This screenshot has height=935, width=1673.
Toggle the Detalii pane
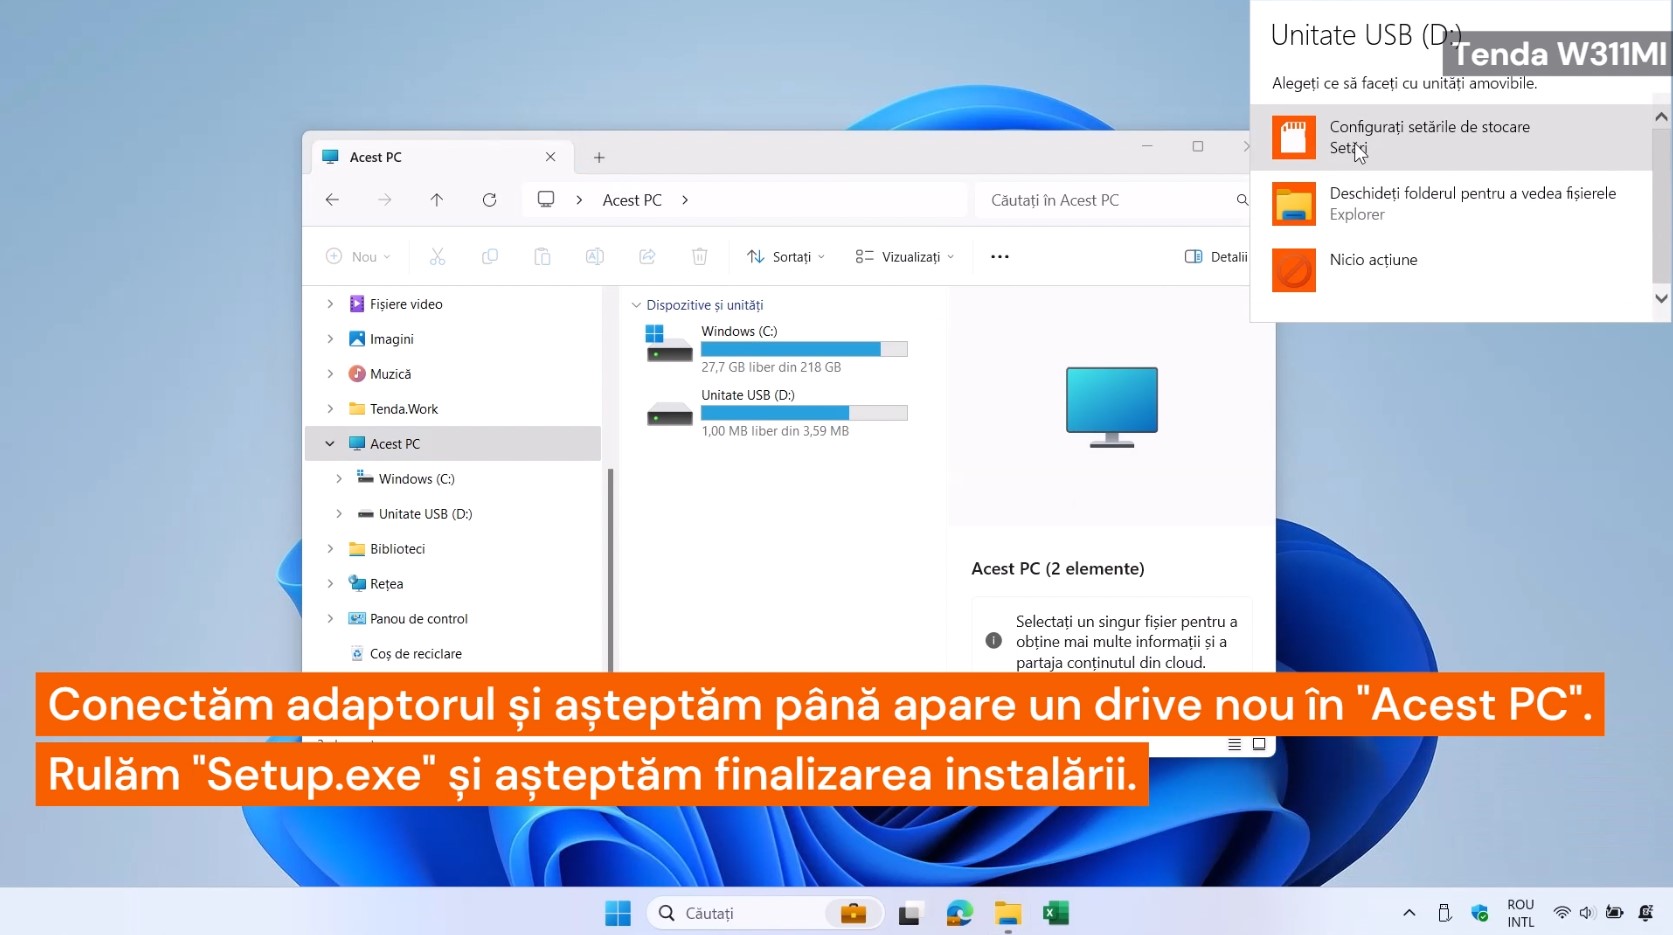(1216, 257)
